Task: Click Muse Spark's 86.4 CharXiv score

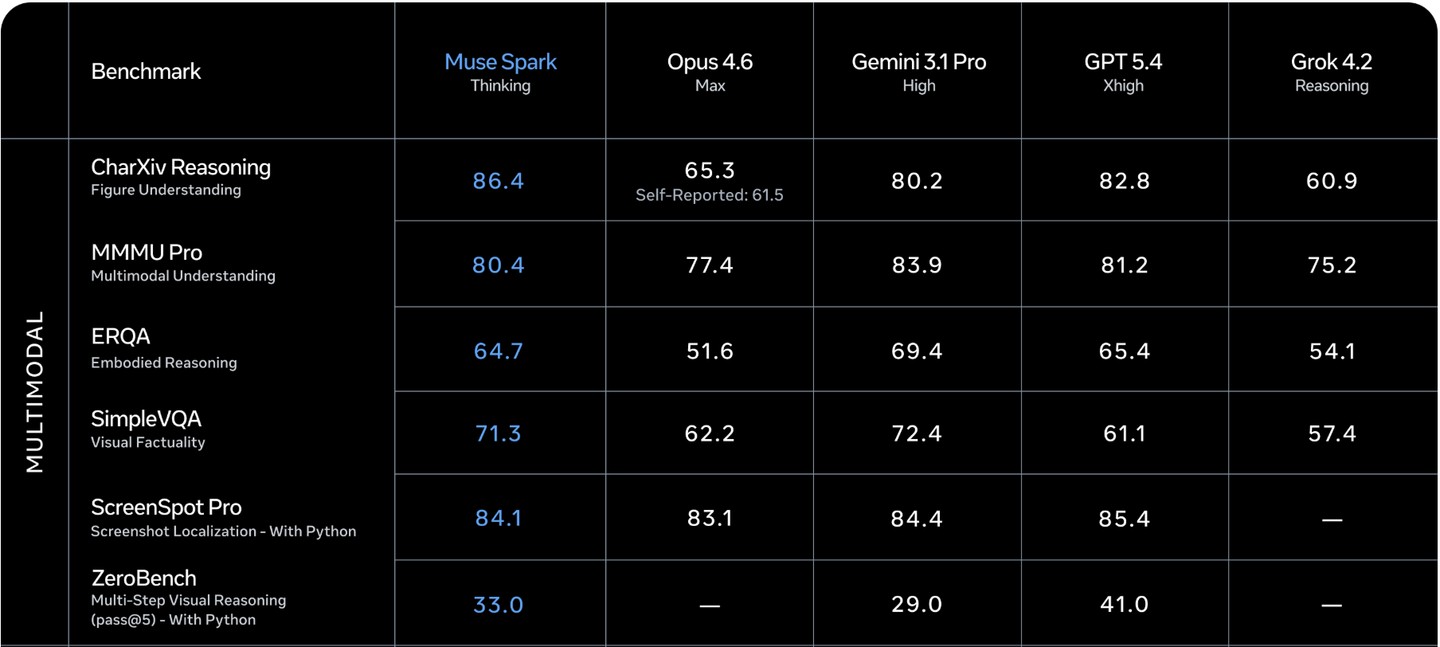Action: click(498, 181)
